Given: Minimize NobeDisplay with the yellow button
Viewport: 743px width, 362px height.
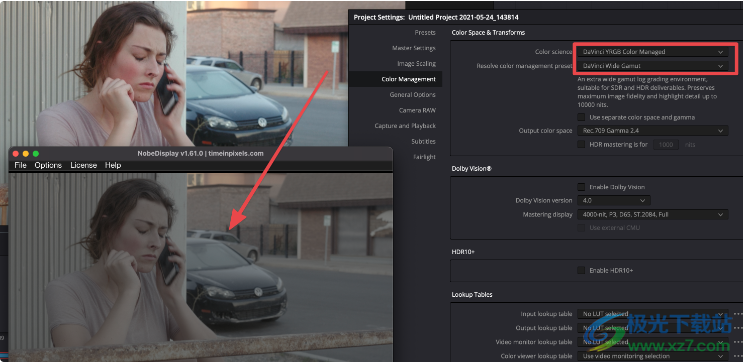Looking at the screenshot, I should click(26, 154).
